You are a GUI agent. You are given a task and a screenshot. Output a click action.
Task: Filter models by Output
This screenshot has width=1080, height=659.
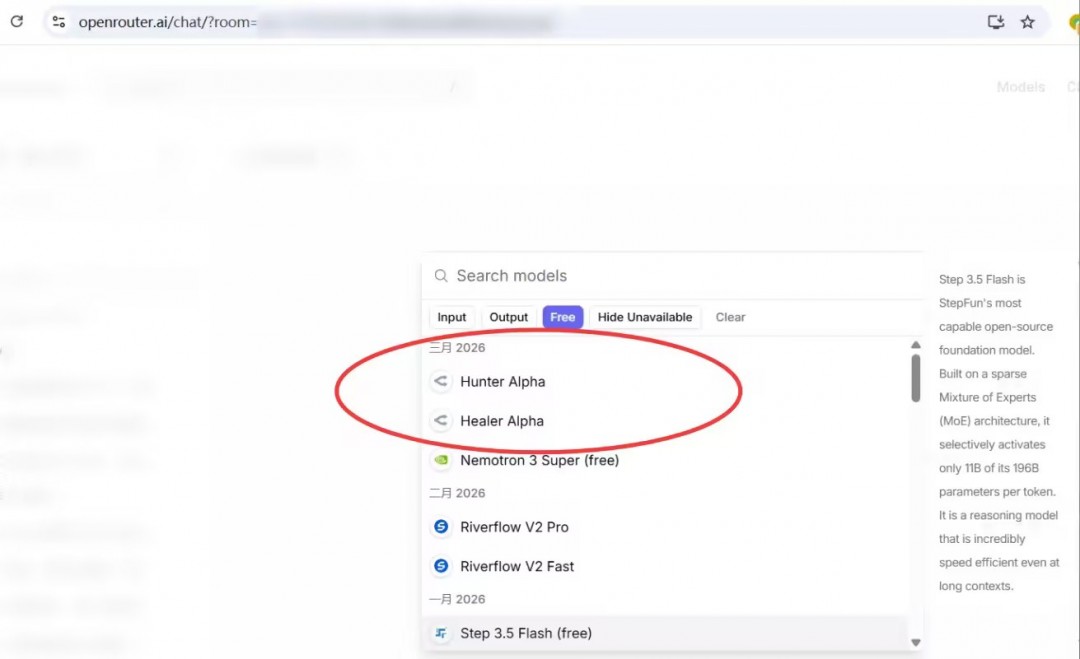tap(508, 317)
